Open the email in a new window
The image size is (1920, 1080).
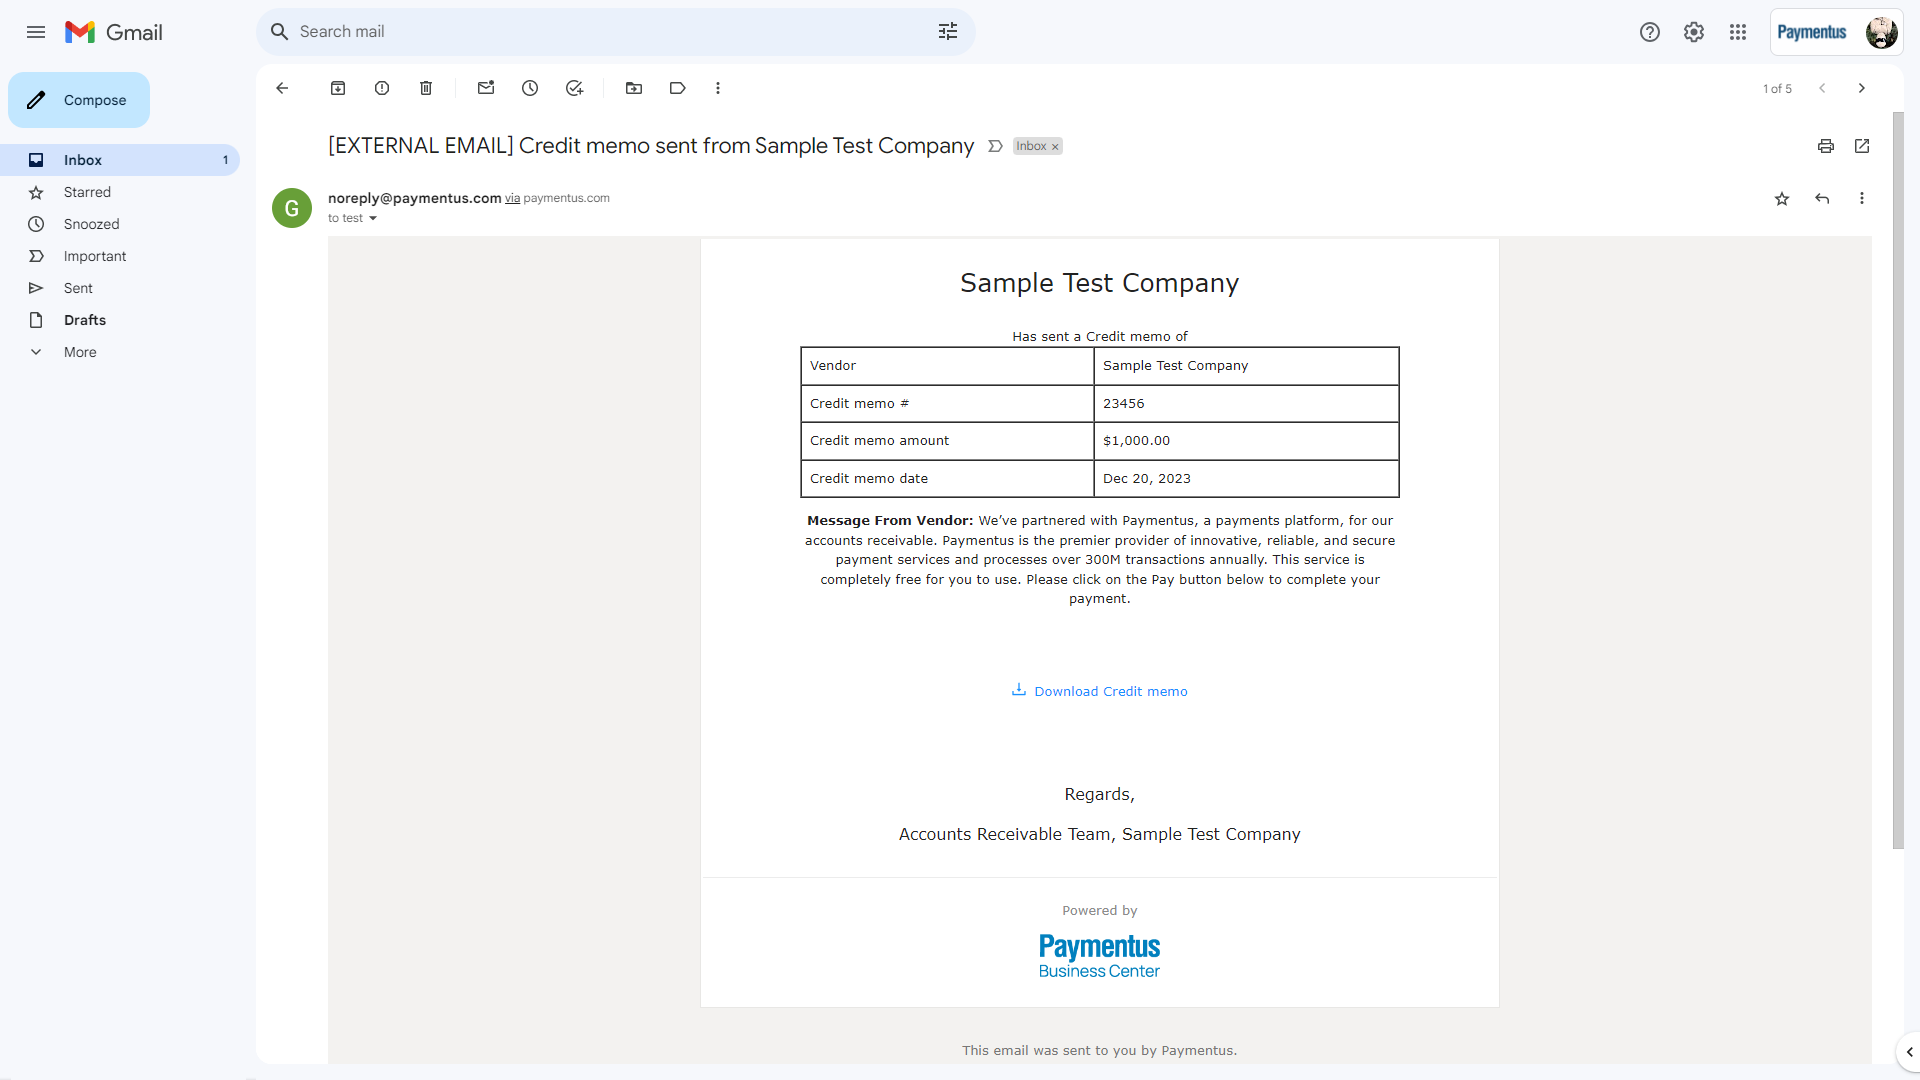1862,146
